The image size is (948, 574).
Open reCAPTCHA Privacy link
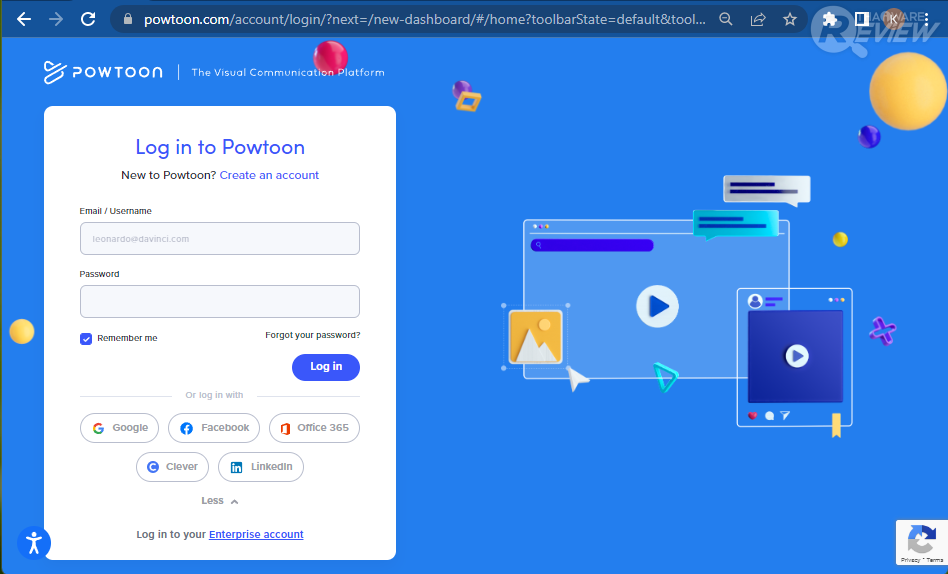pyautogui.click(x=910, y=560)
